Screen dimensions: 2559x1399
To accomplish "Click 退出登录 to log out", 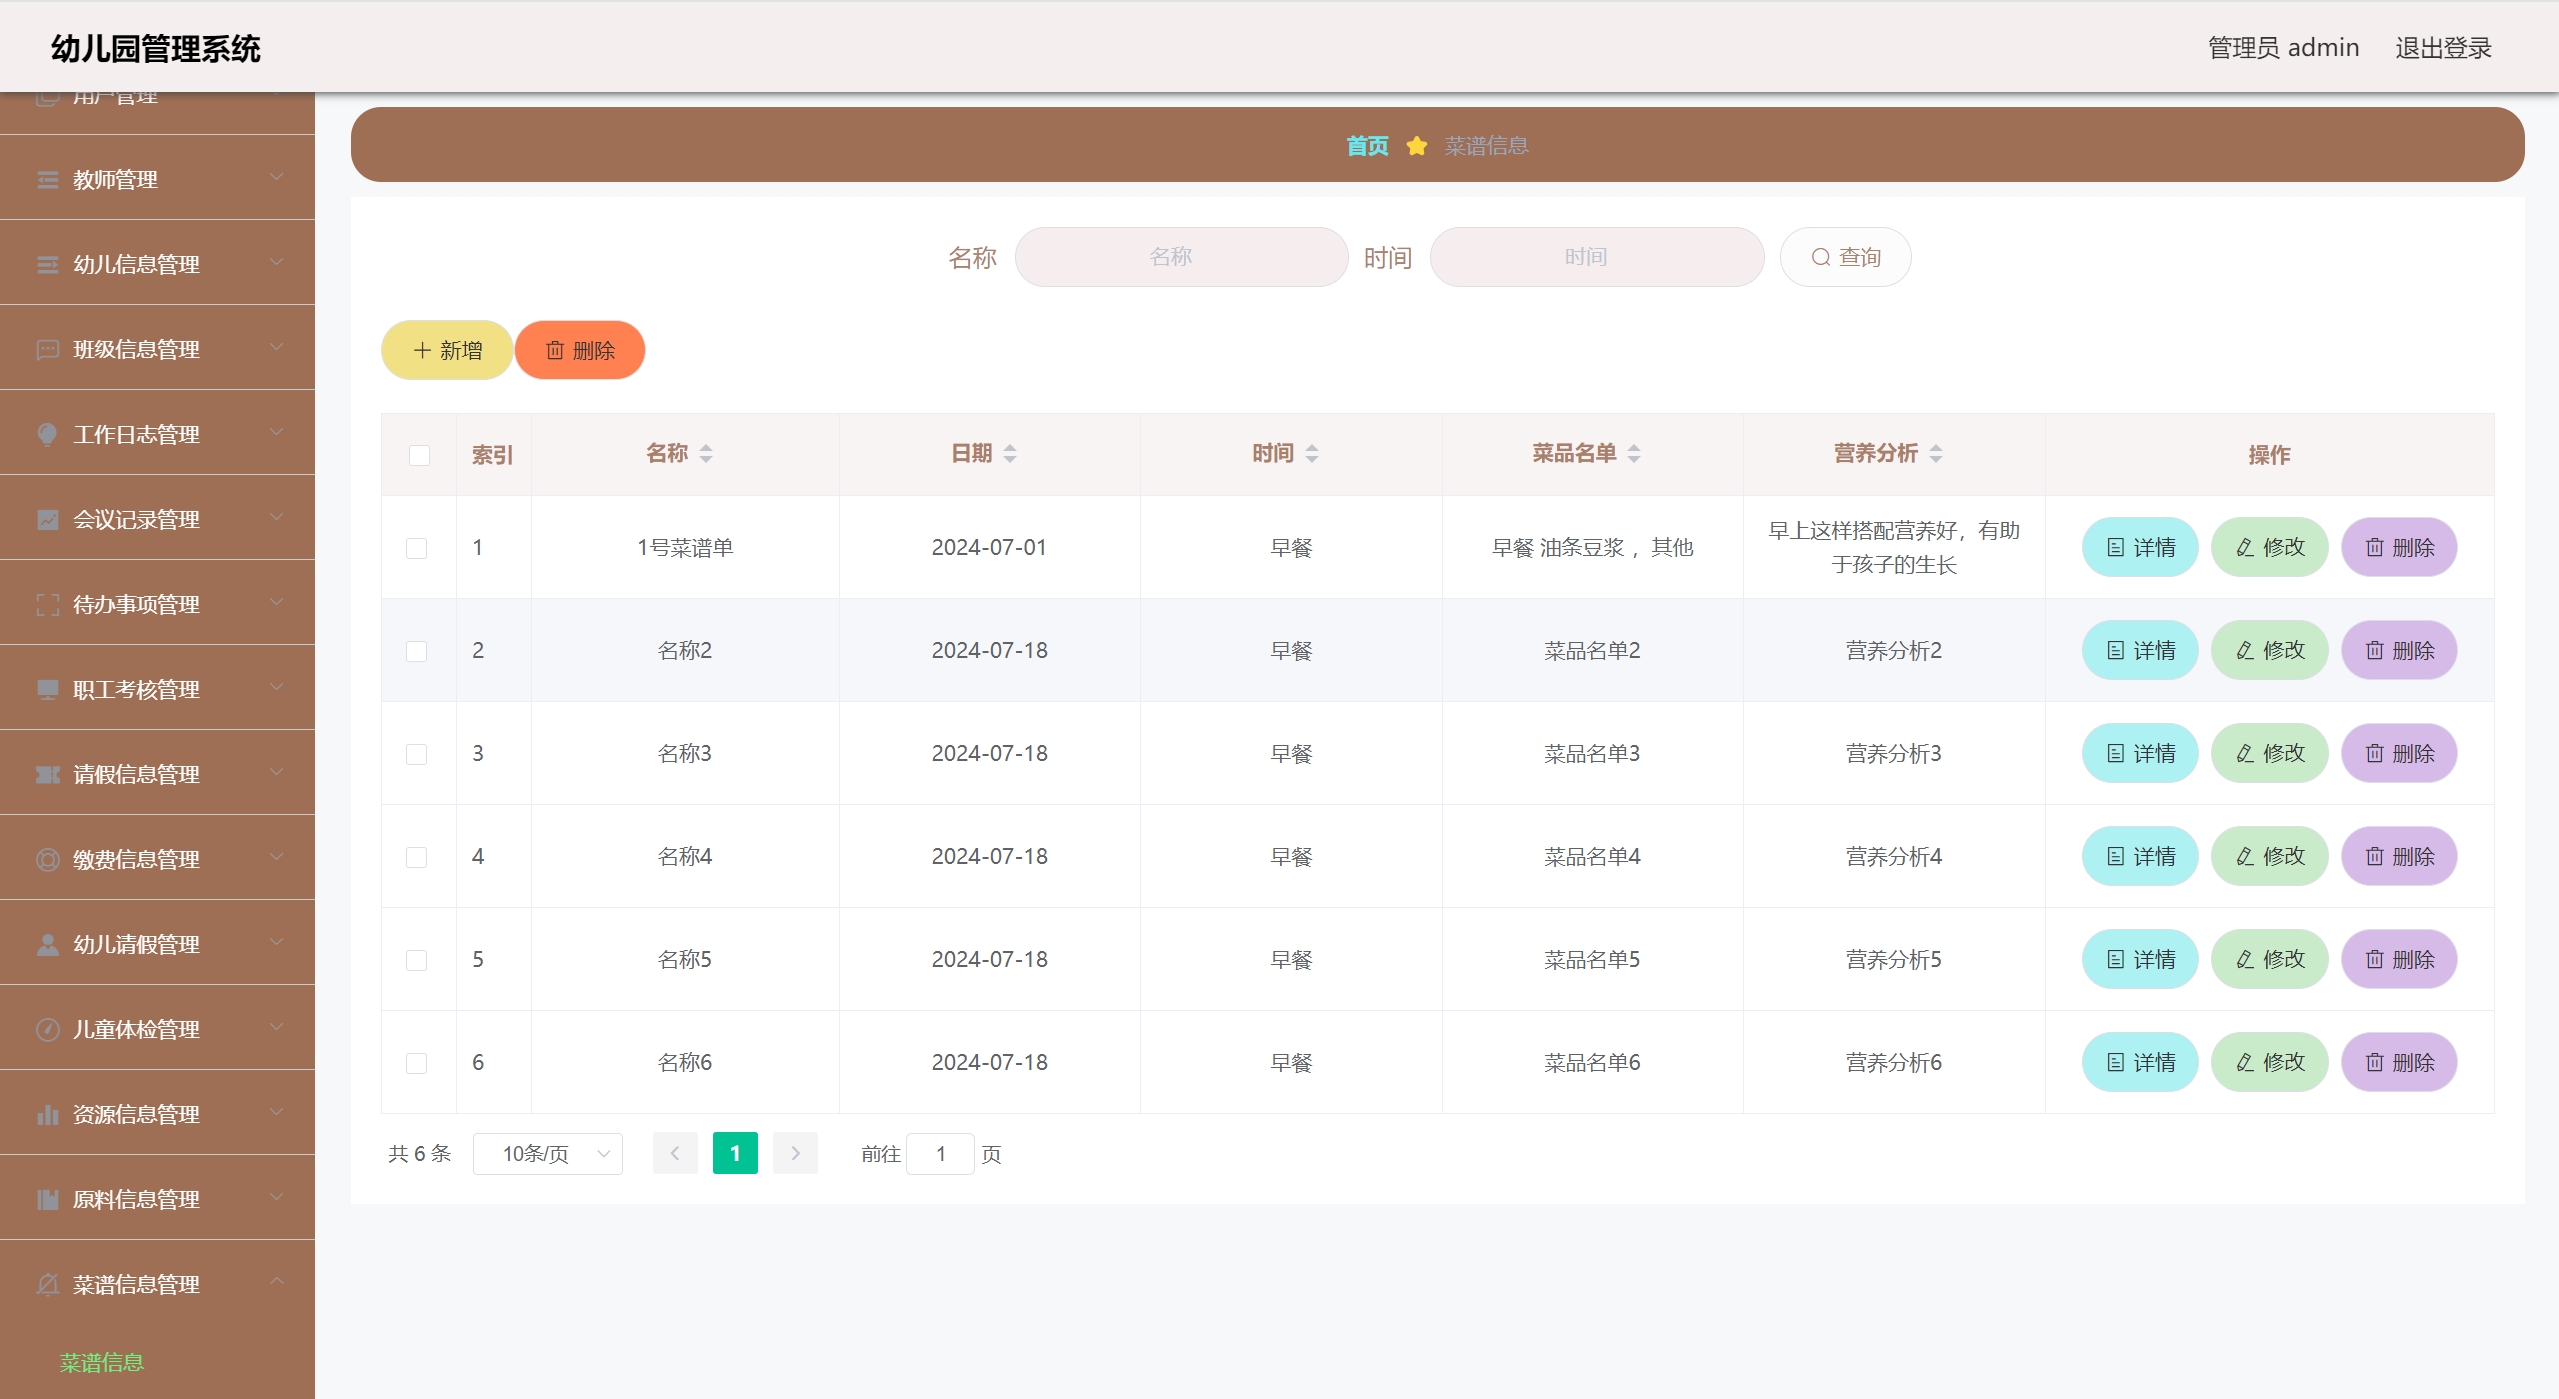I will tap(2442, 48).
